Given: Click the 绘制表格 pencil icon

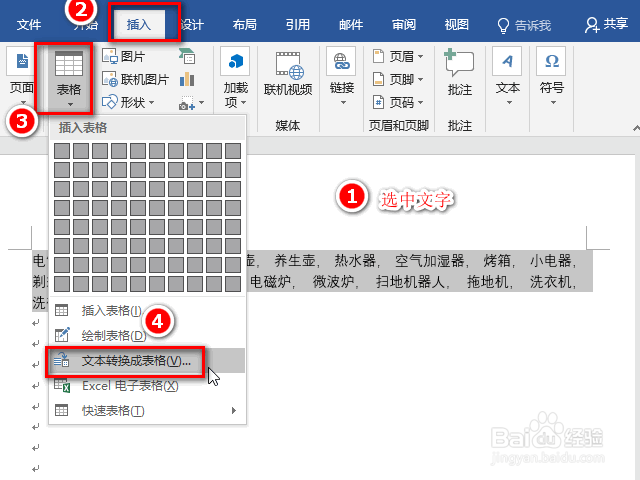Looking at the screenshot, I should [x=62, y=335].
